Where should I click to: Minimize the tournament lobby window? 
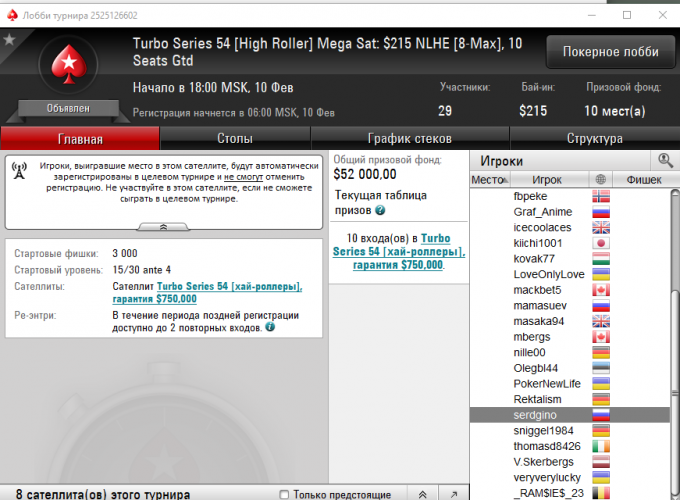[x=592, y=15]
